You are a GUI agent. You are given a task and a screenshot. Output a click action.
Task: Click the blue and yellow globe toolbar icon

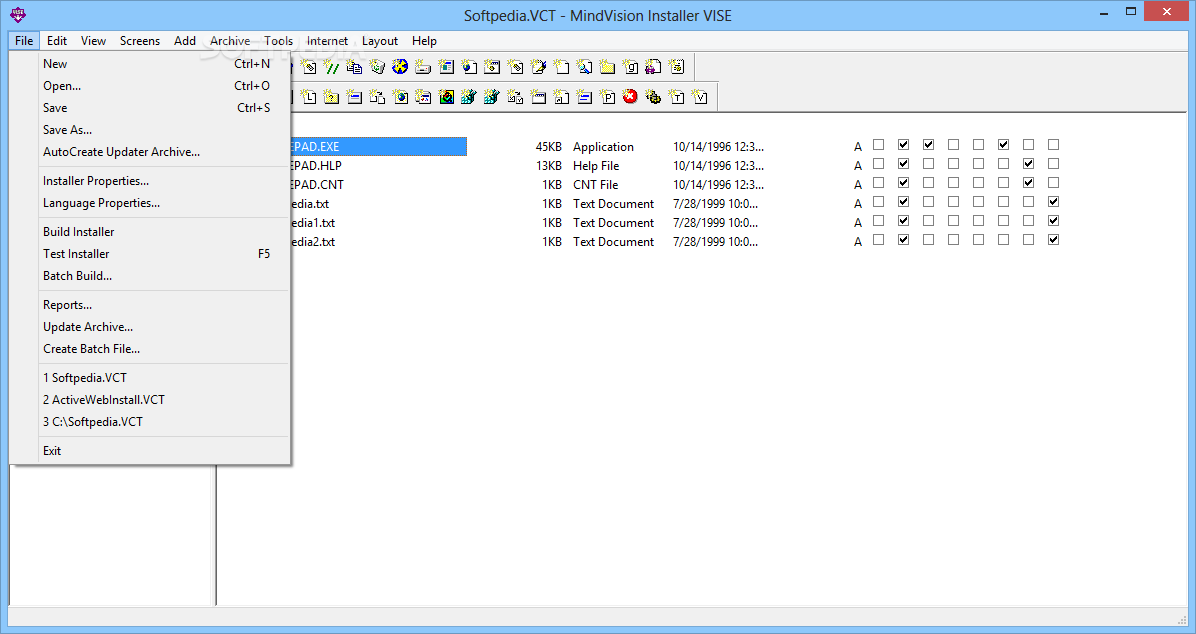(400, 67)
